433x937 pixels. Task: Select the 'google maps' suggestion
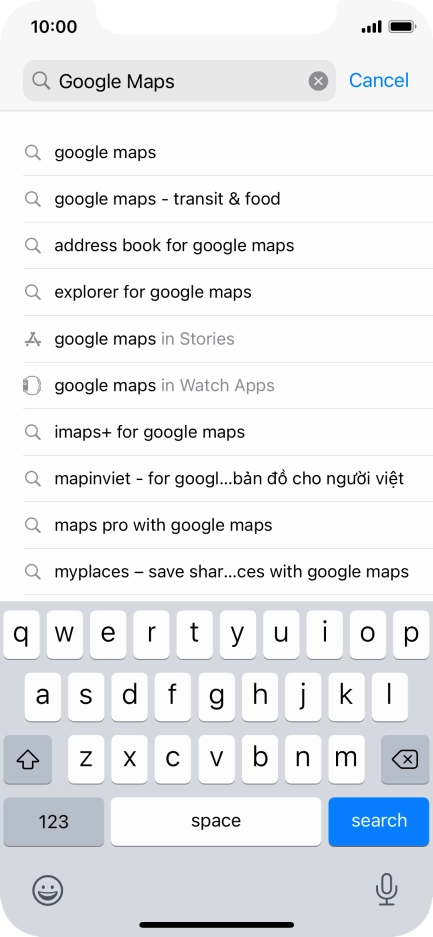click(x=227, y=152)
